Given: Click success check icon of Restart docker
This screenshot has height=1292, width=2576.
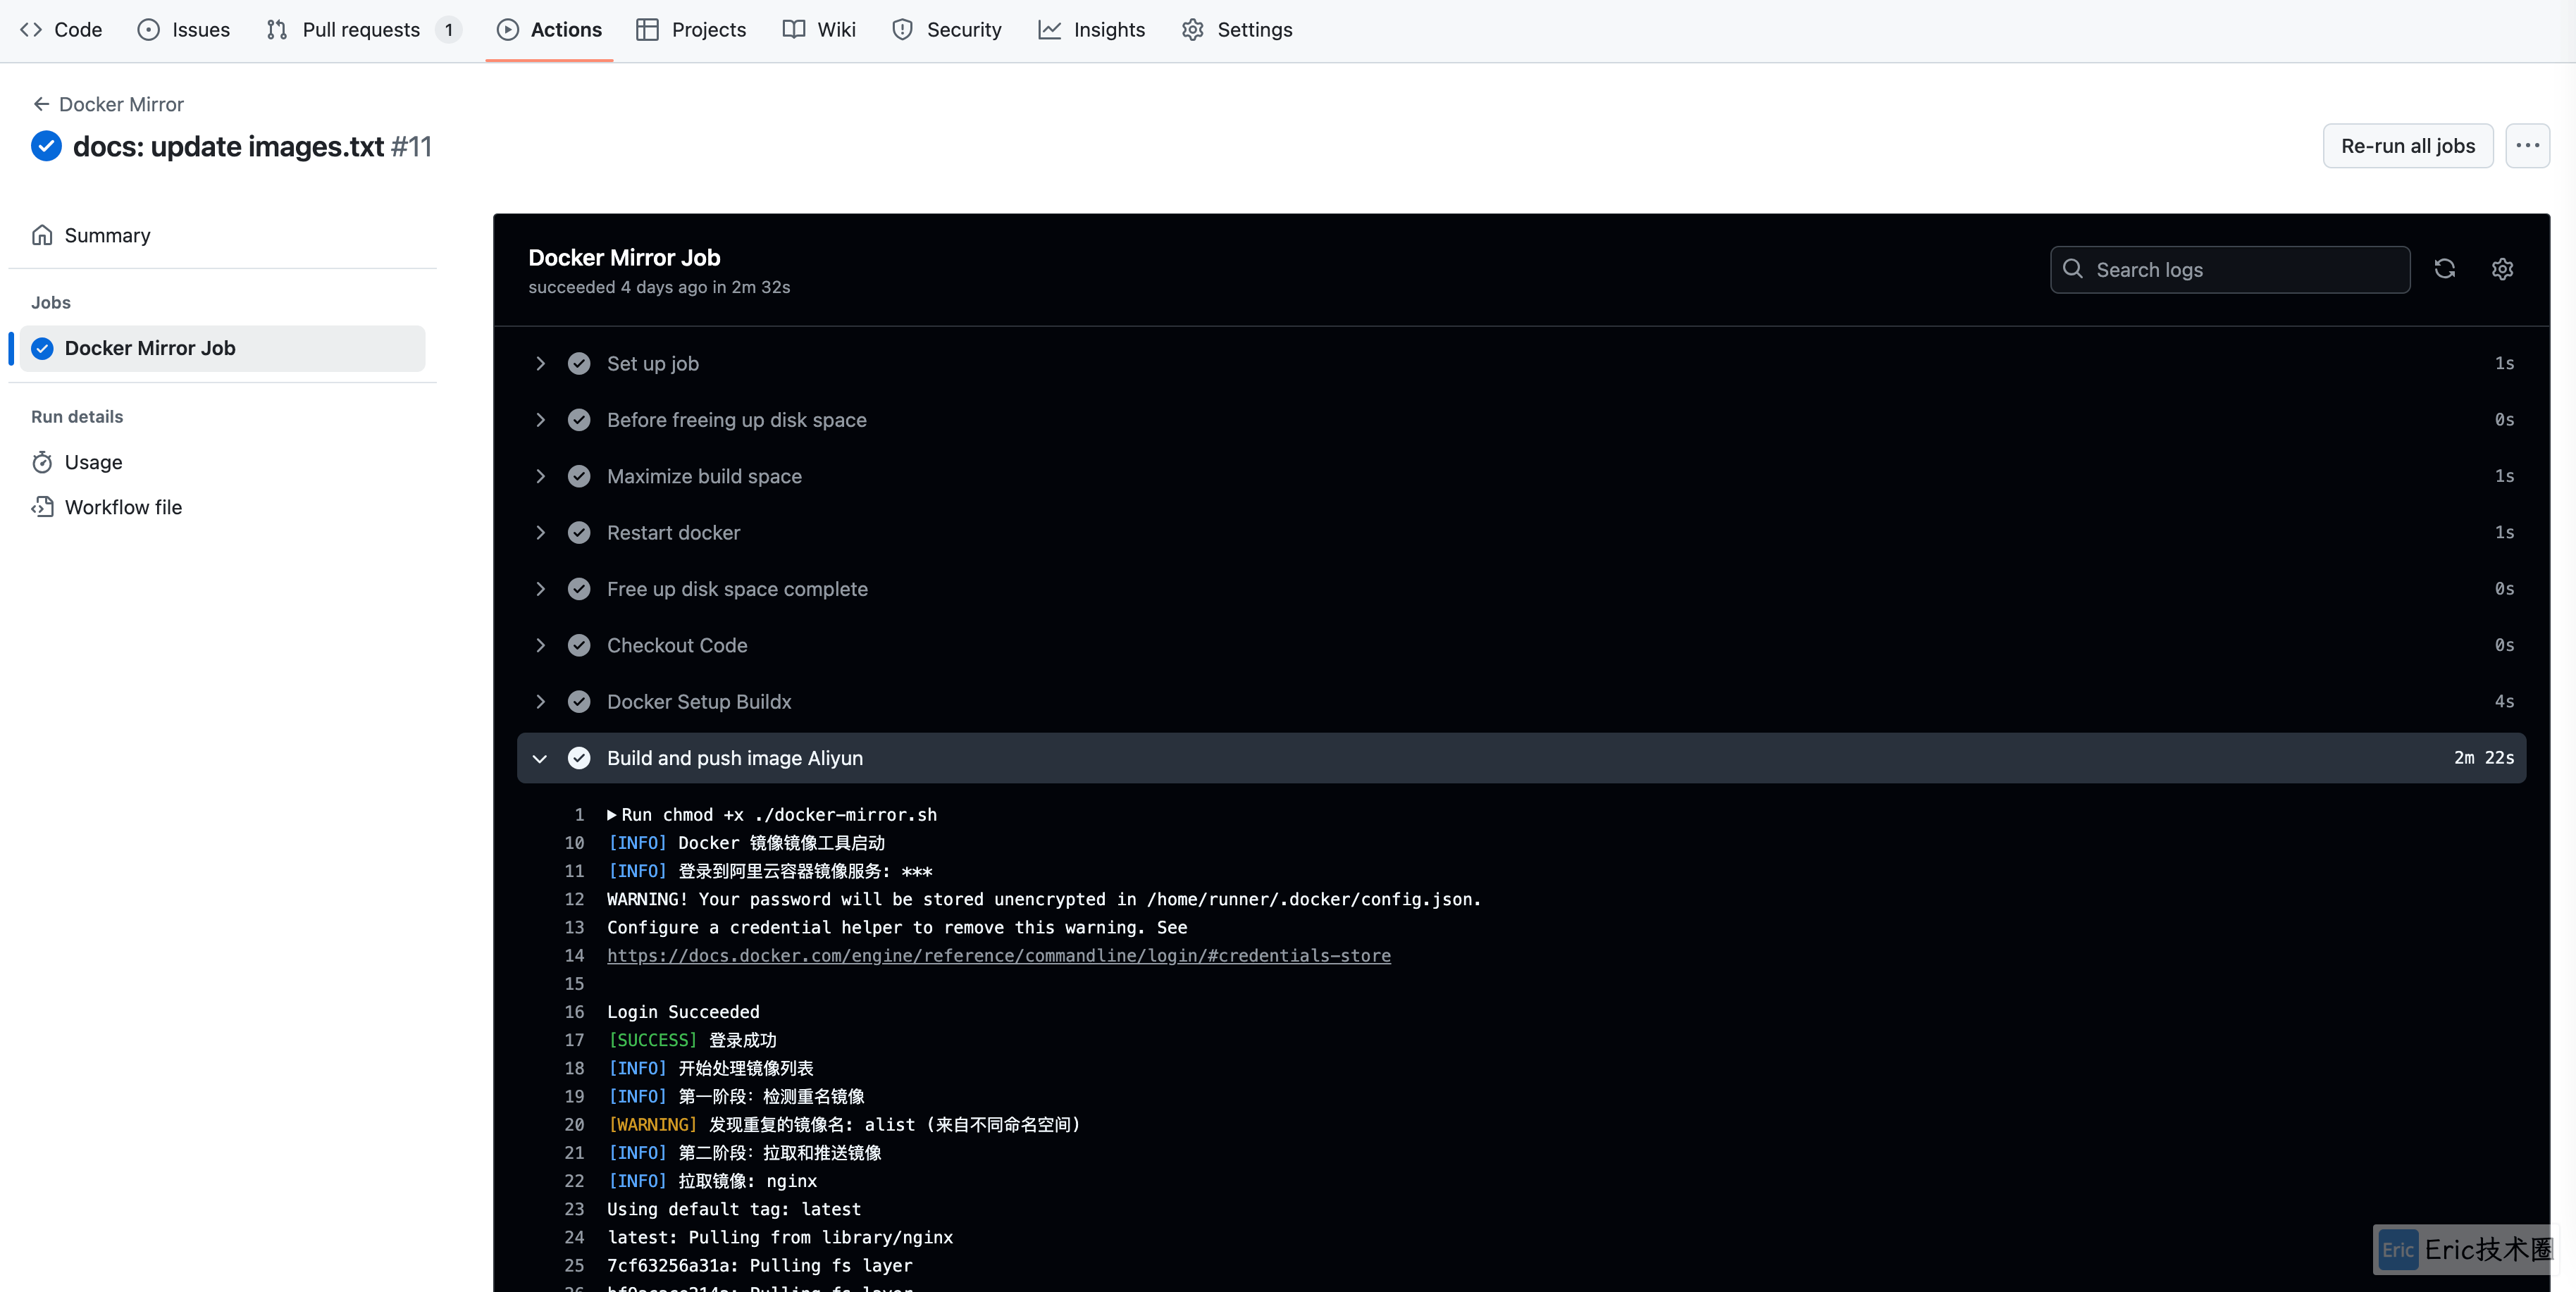Looking at the screenshot, I should click(x=579, y=532).
